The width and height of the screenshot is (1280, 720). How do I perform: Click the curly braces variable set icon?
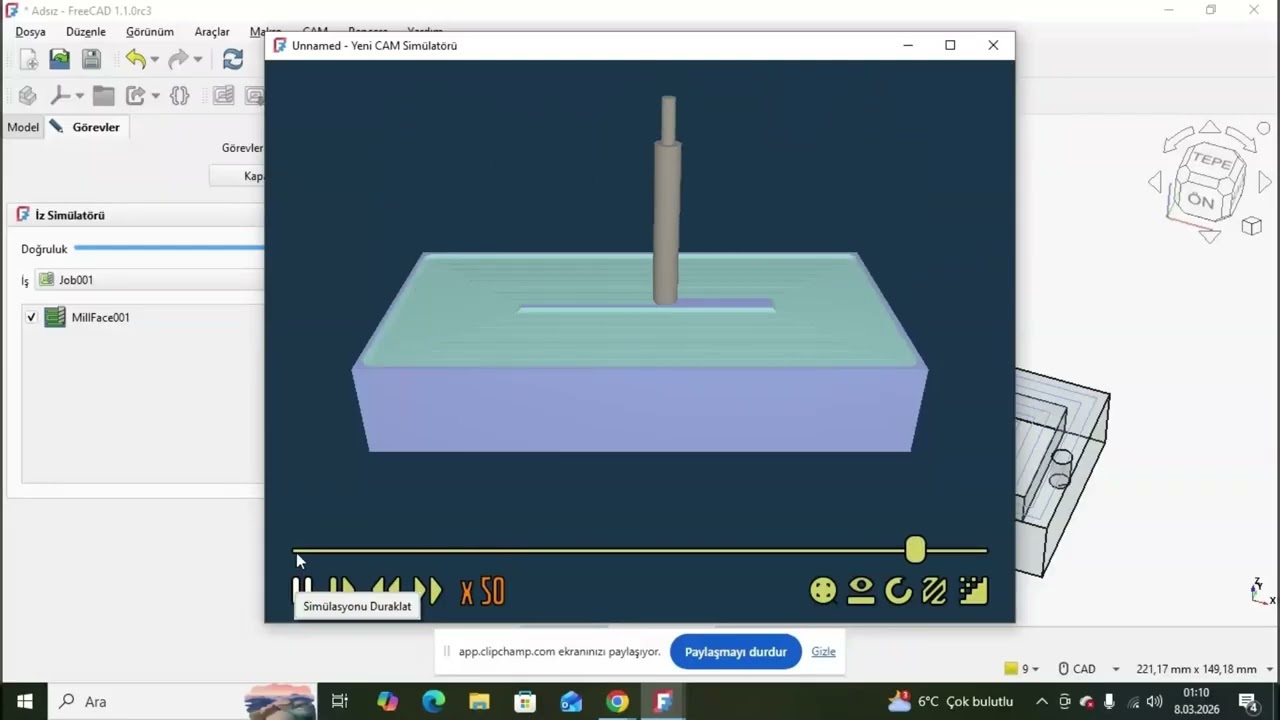coord(179,96)
